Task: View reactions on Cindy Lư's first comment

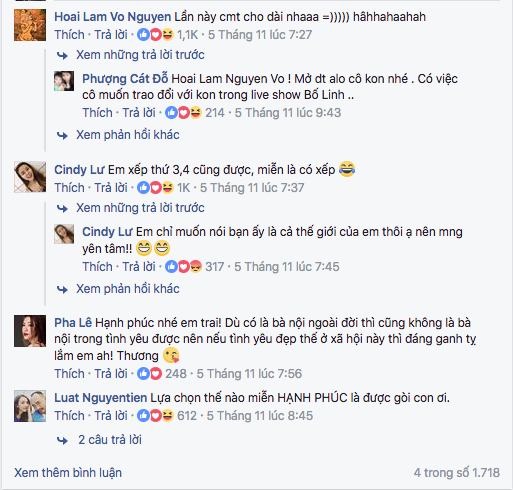Action: click(x=156, y=188)
